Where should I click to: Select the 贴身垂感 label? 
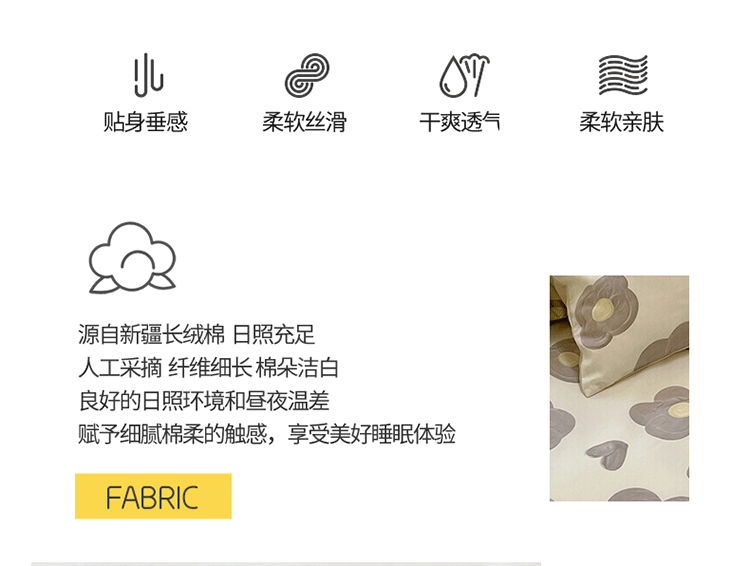[146, 122]
